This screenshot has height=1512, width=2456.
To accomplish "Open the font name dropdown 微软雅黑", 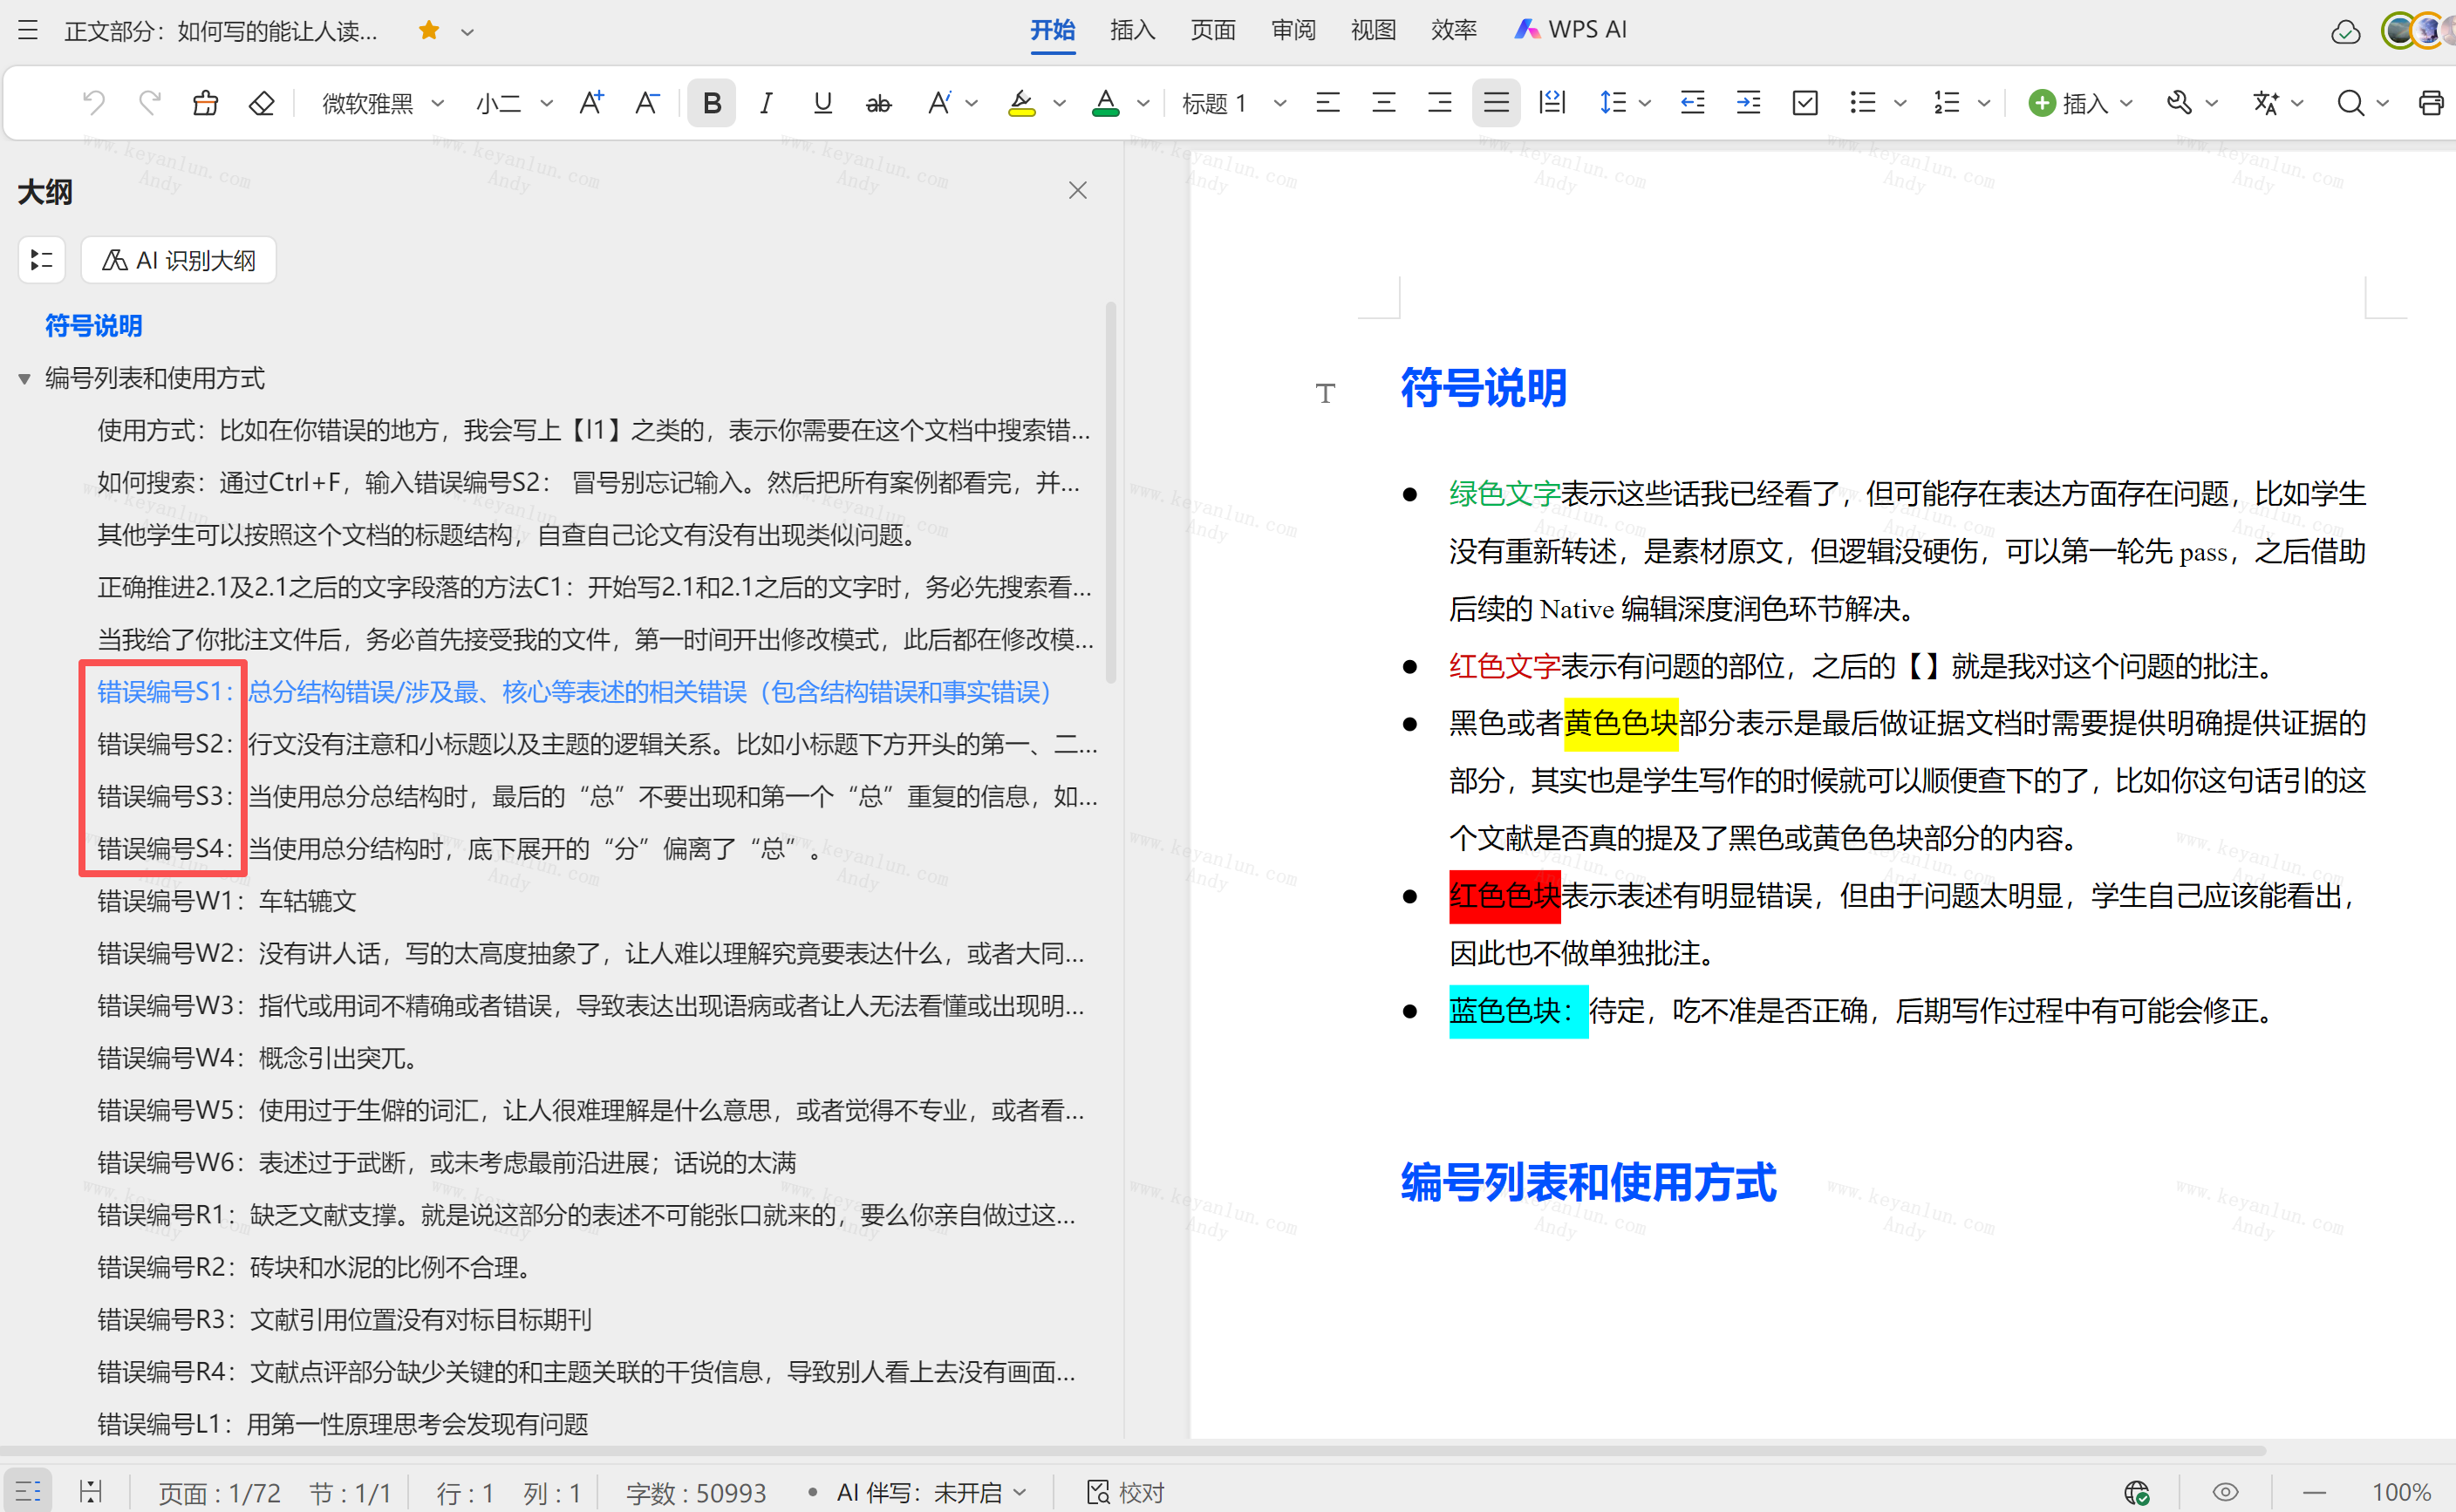I will (x=382, y=103).
